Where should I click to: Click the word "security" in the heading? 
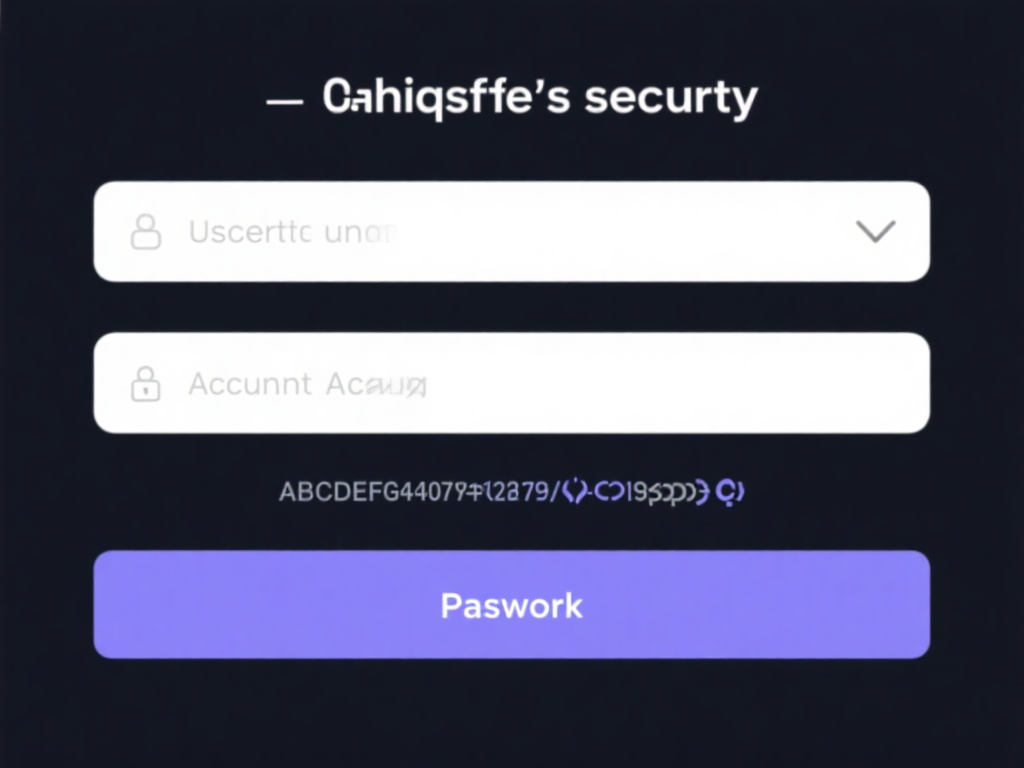point(671,98)
